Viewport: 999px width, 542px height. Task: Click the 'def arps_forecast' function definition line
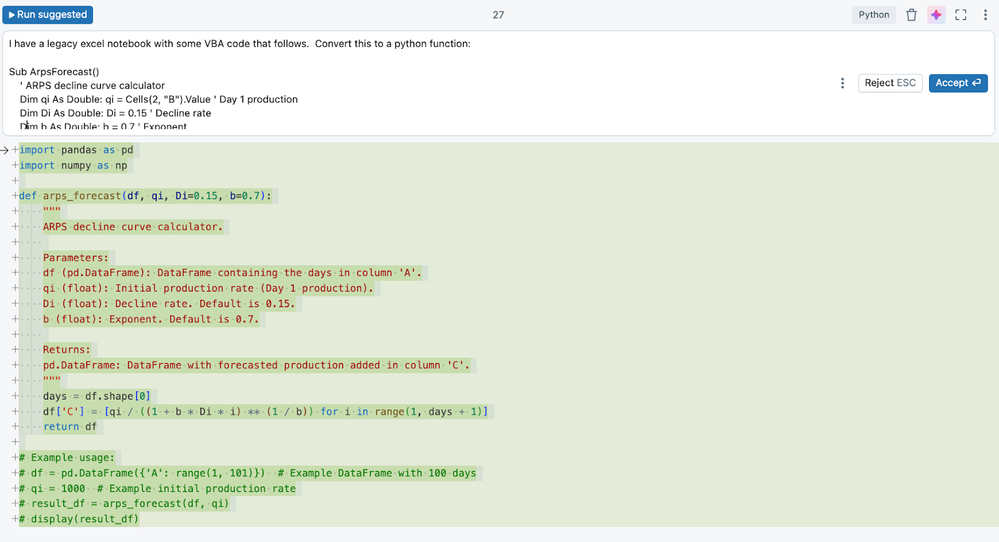point(145,196)
